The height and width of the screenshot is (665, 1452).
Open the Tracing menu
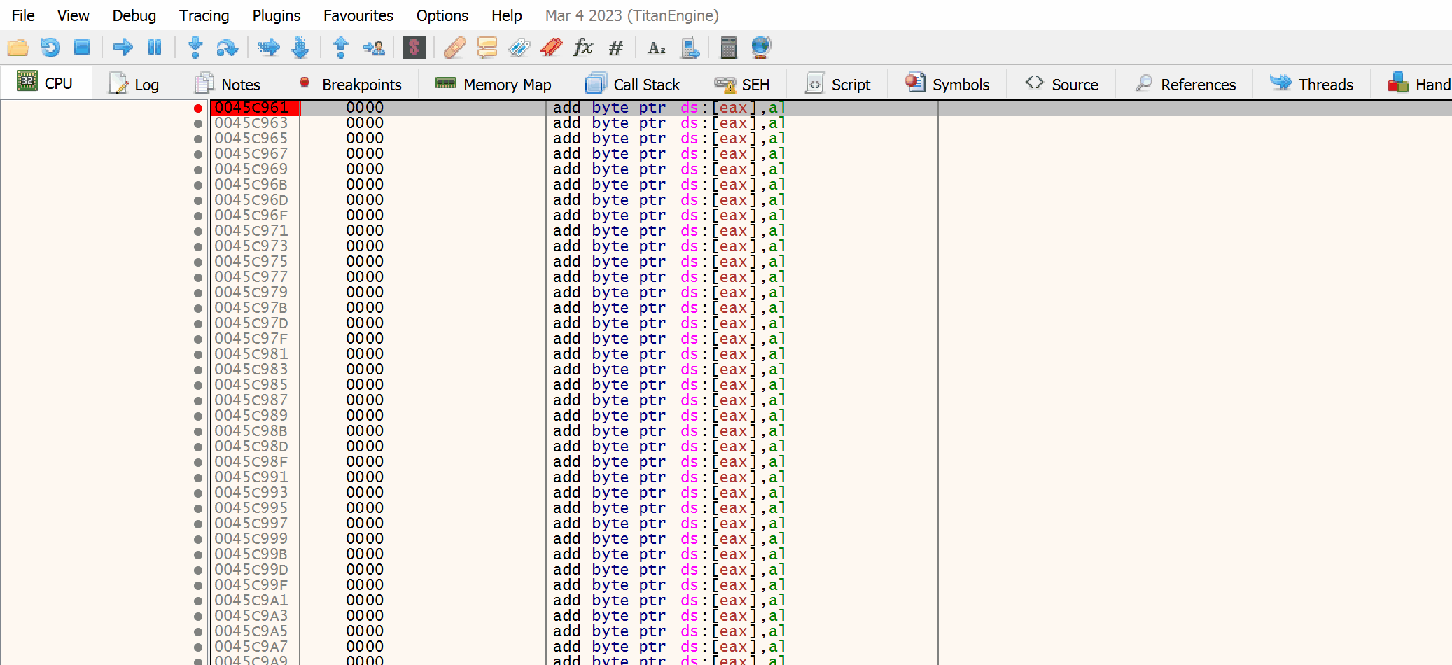click(x=203, y=15)
